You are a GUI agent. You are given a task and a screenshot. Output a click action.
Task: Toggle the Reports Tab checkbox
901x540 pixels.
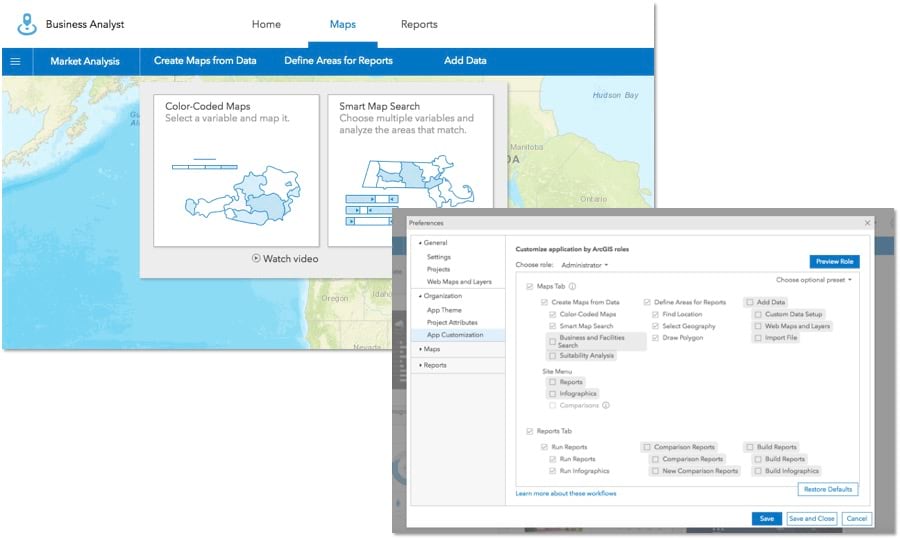(x=529, y=431)
